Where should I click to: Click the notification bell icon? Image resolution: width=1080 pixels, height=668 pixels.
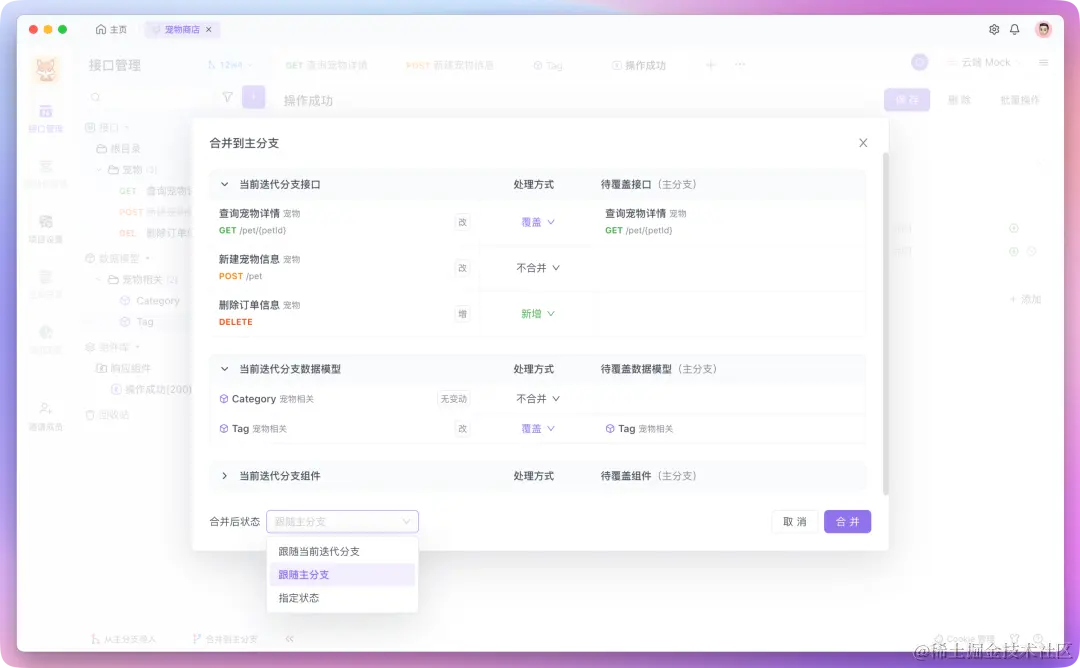click(1014, 29)
